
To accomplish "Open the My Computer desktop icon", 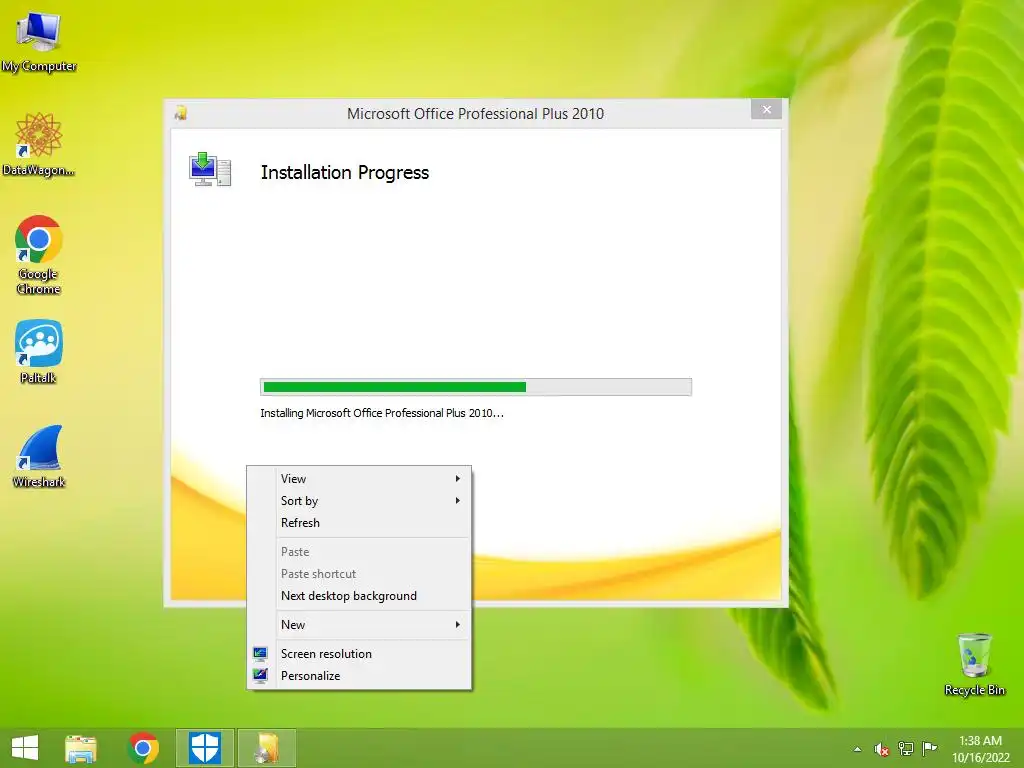I will click(x=39, y=40).
